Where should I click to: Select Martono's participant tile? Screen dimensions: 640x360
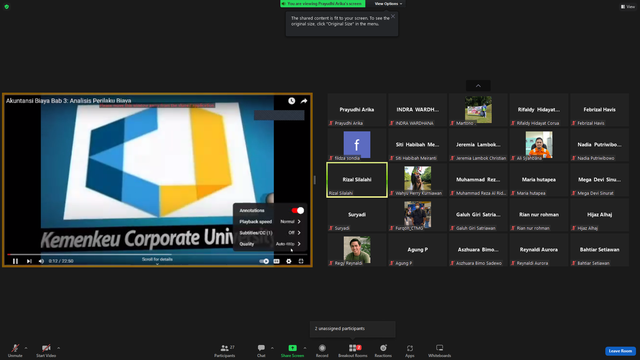(x=478, y=110)
